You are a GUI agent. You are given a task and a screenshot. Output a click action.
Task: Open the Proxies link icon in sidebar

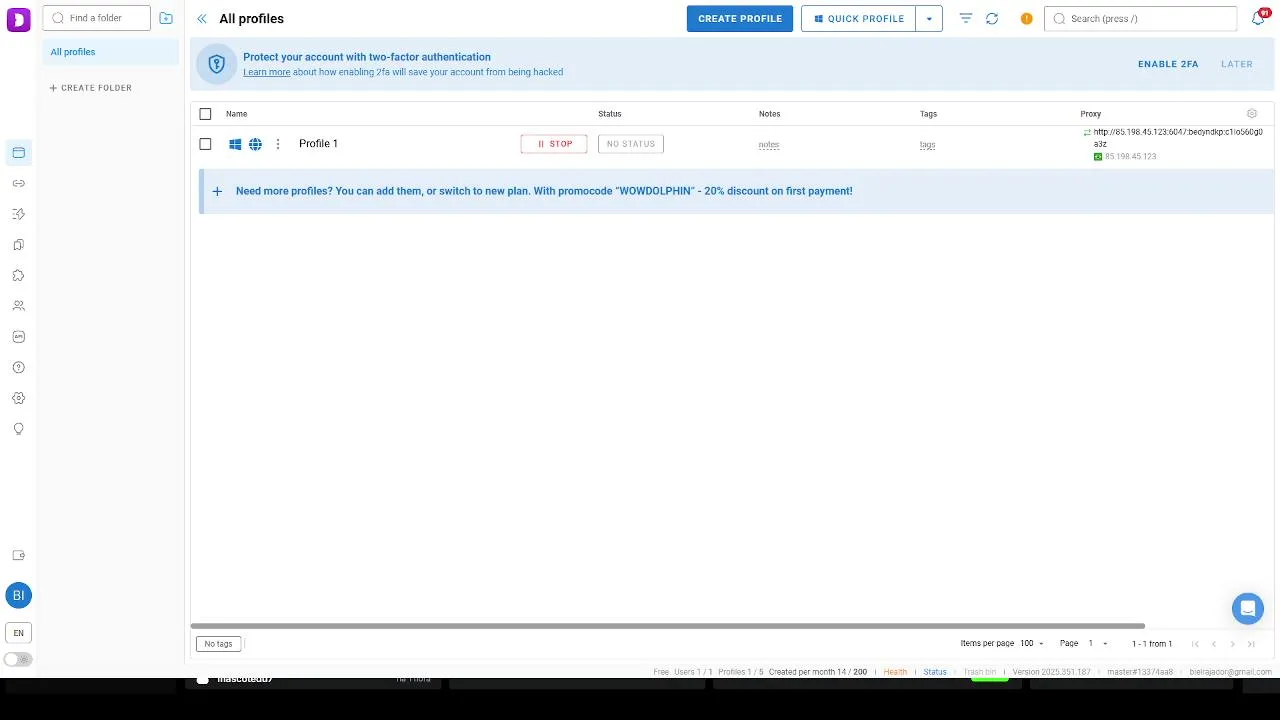[18, 184]
